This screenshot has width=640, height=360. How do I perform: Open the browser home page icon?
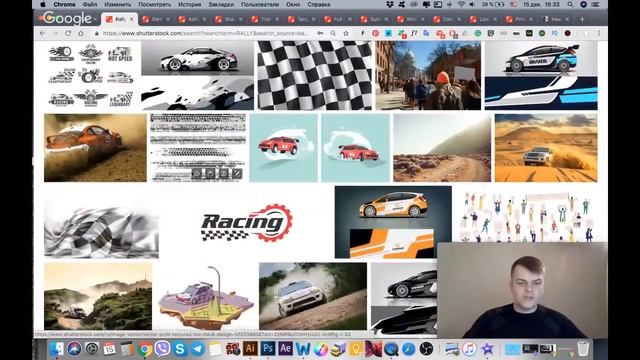tap(81, 33)
